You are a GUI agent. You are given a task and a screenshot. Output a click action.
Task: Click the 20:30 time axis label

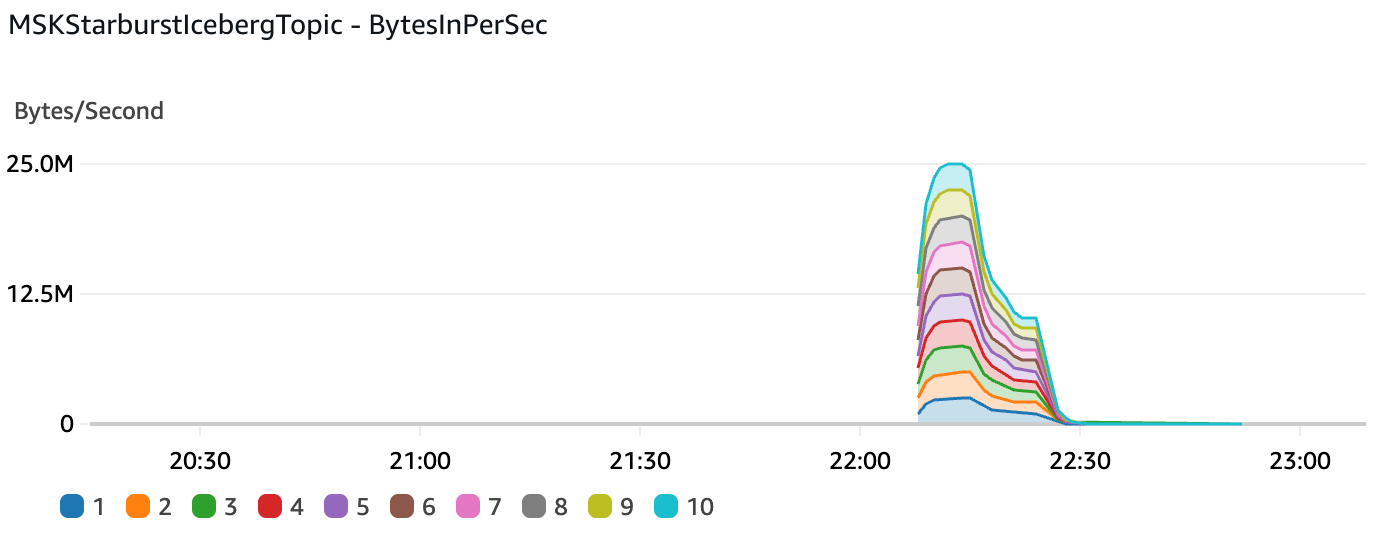[200, 461]
